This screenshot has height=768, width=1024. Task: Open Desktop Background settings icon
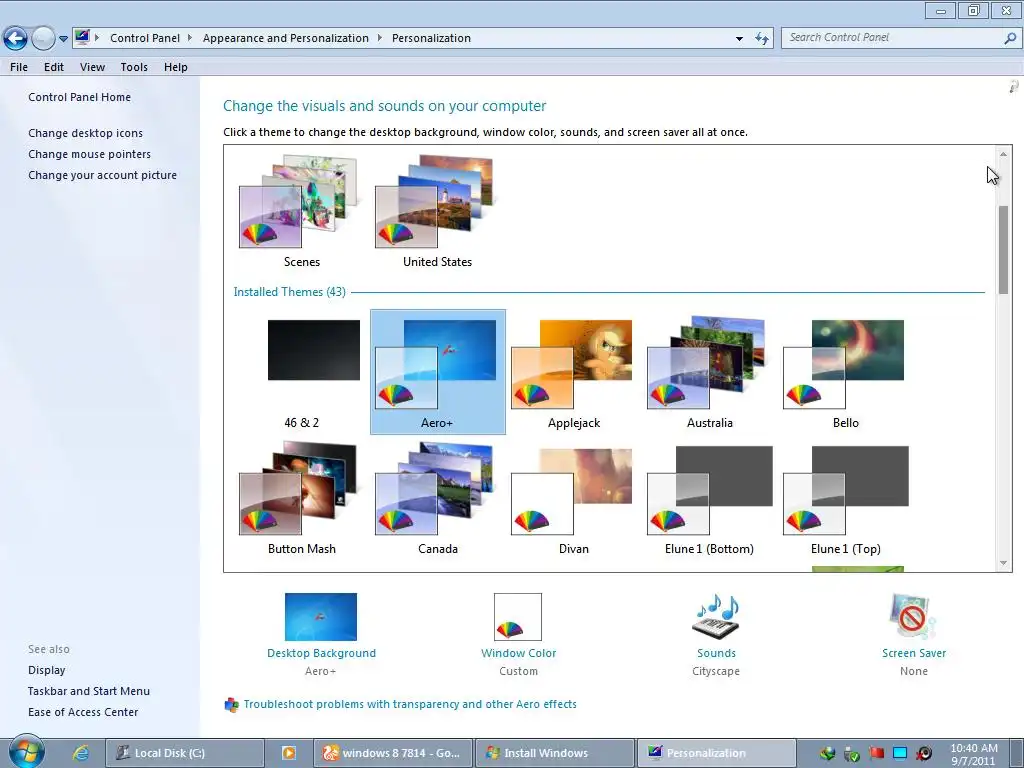(x=321, y=616)
